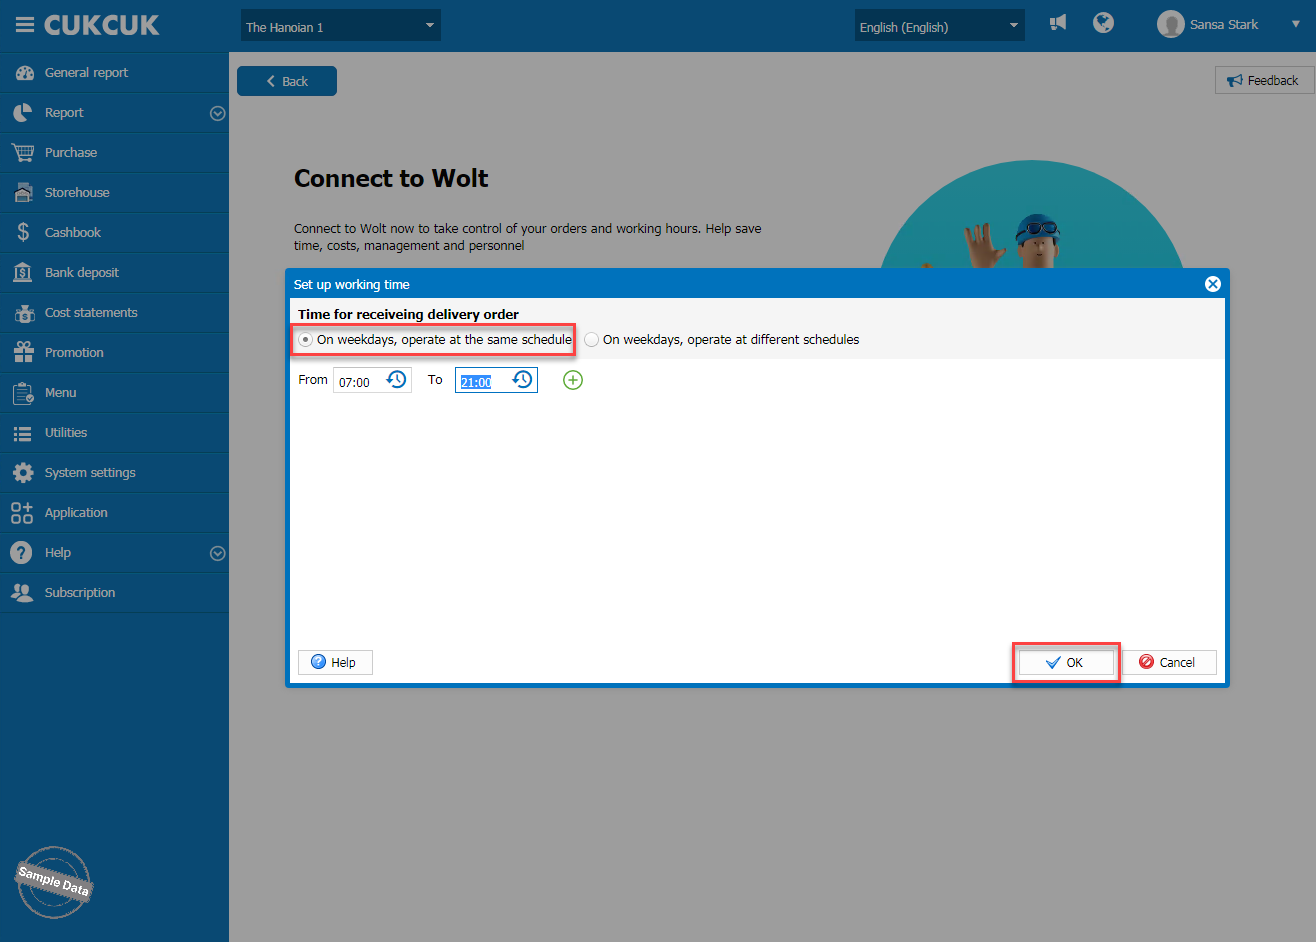This screenshot has width=1316, height=942.
Task: Click the Storehouse icon
Action: point(23,193)
